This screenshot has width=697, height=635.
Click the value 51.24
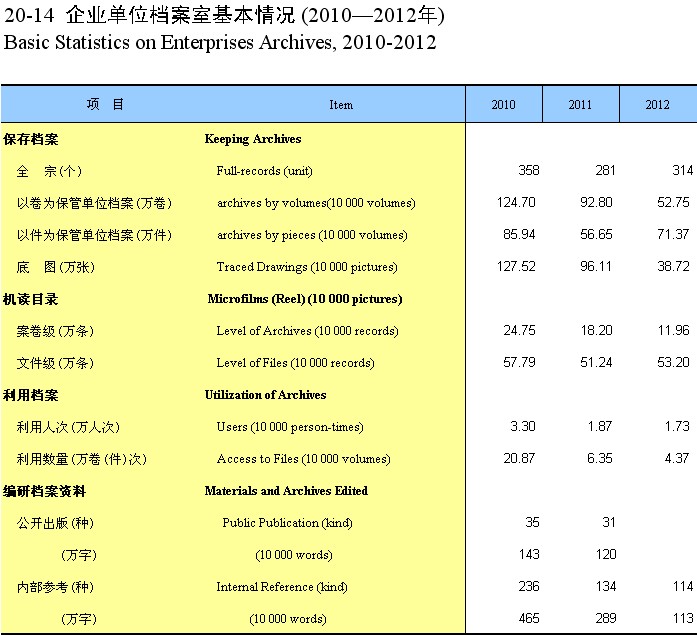[596, 362]
